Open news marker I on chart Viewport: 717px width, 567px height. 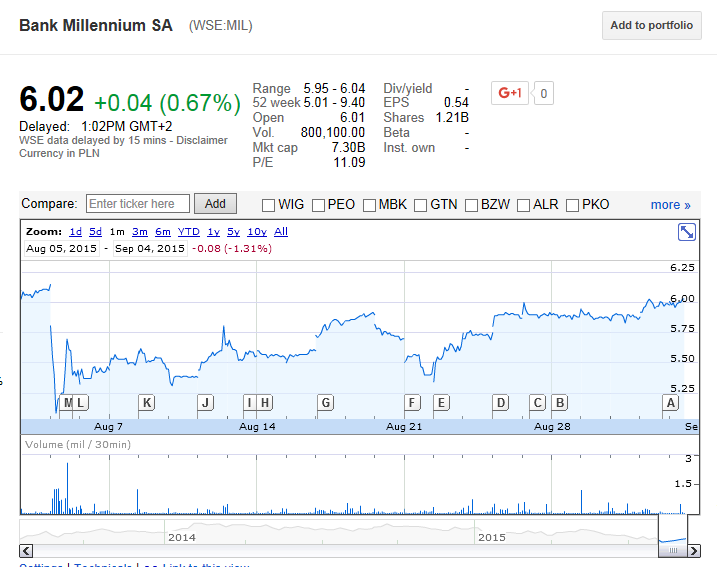(250, 403)
